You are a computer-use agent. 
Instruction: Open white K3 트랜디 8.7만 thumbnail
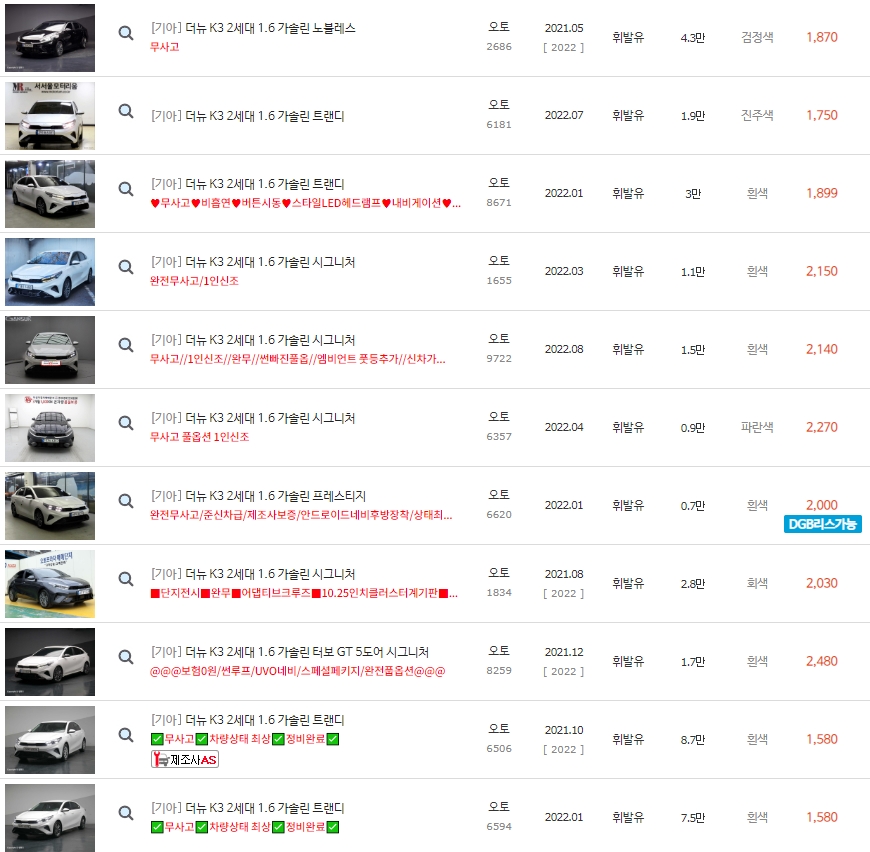pos(50,740)
